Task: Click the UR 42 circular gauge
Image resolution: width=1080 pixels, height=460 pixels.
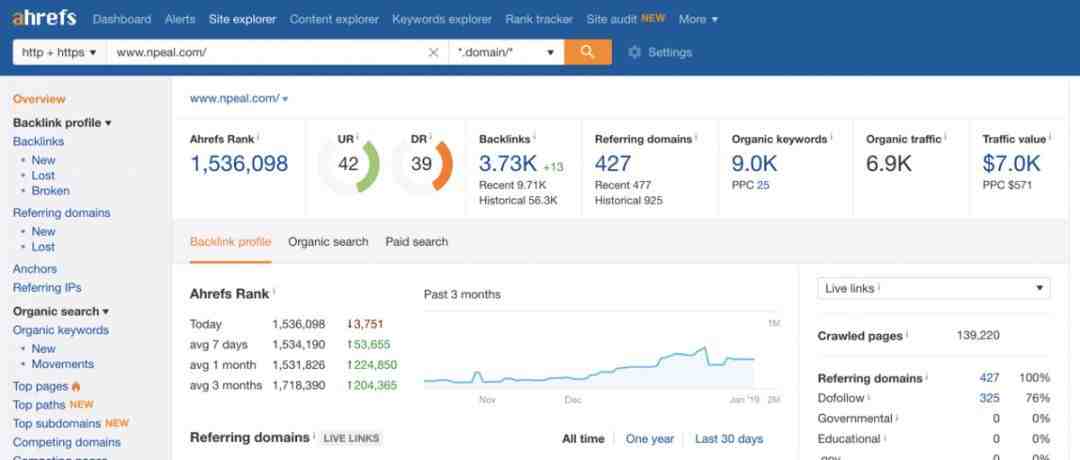Action: pos(349,165)
